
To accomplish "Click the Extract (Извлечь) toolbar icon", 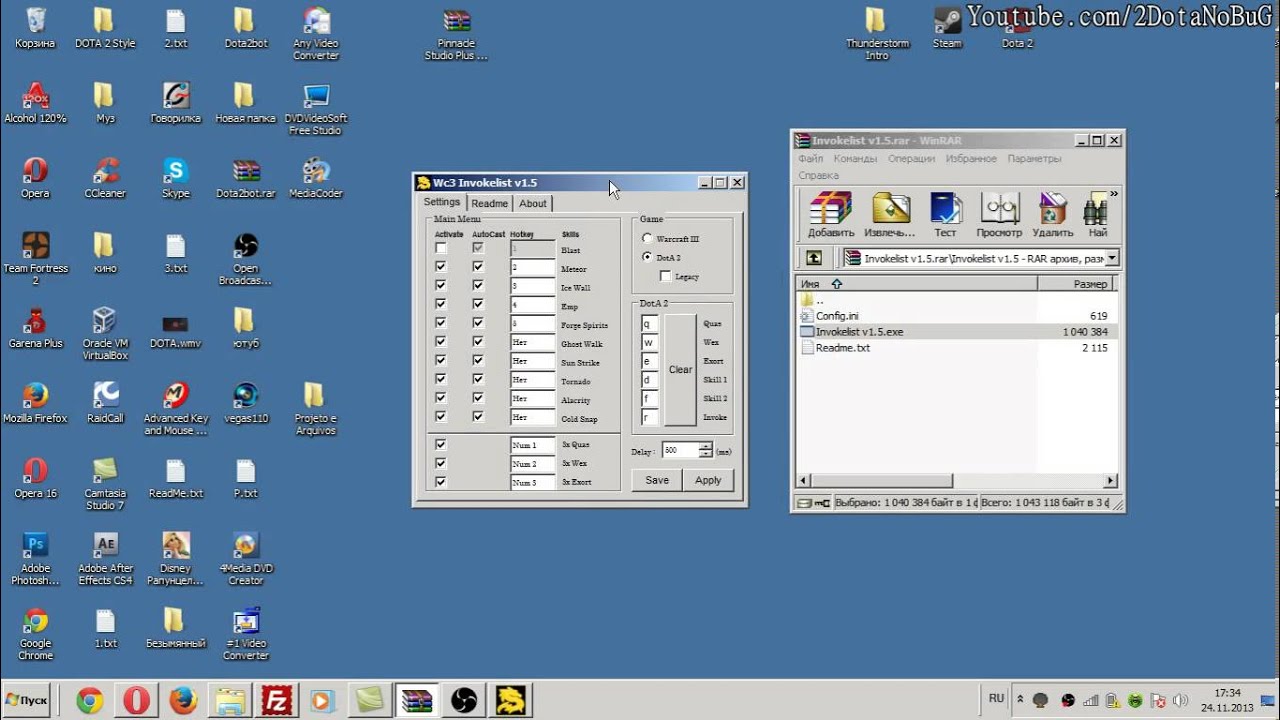I will coord(890,215).
